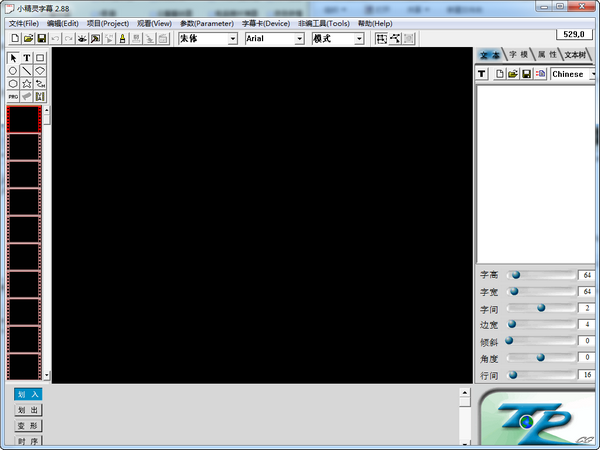Open the 非编工具(Tools) menu

(324, 23)
